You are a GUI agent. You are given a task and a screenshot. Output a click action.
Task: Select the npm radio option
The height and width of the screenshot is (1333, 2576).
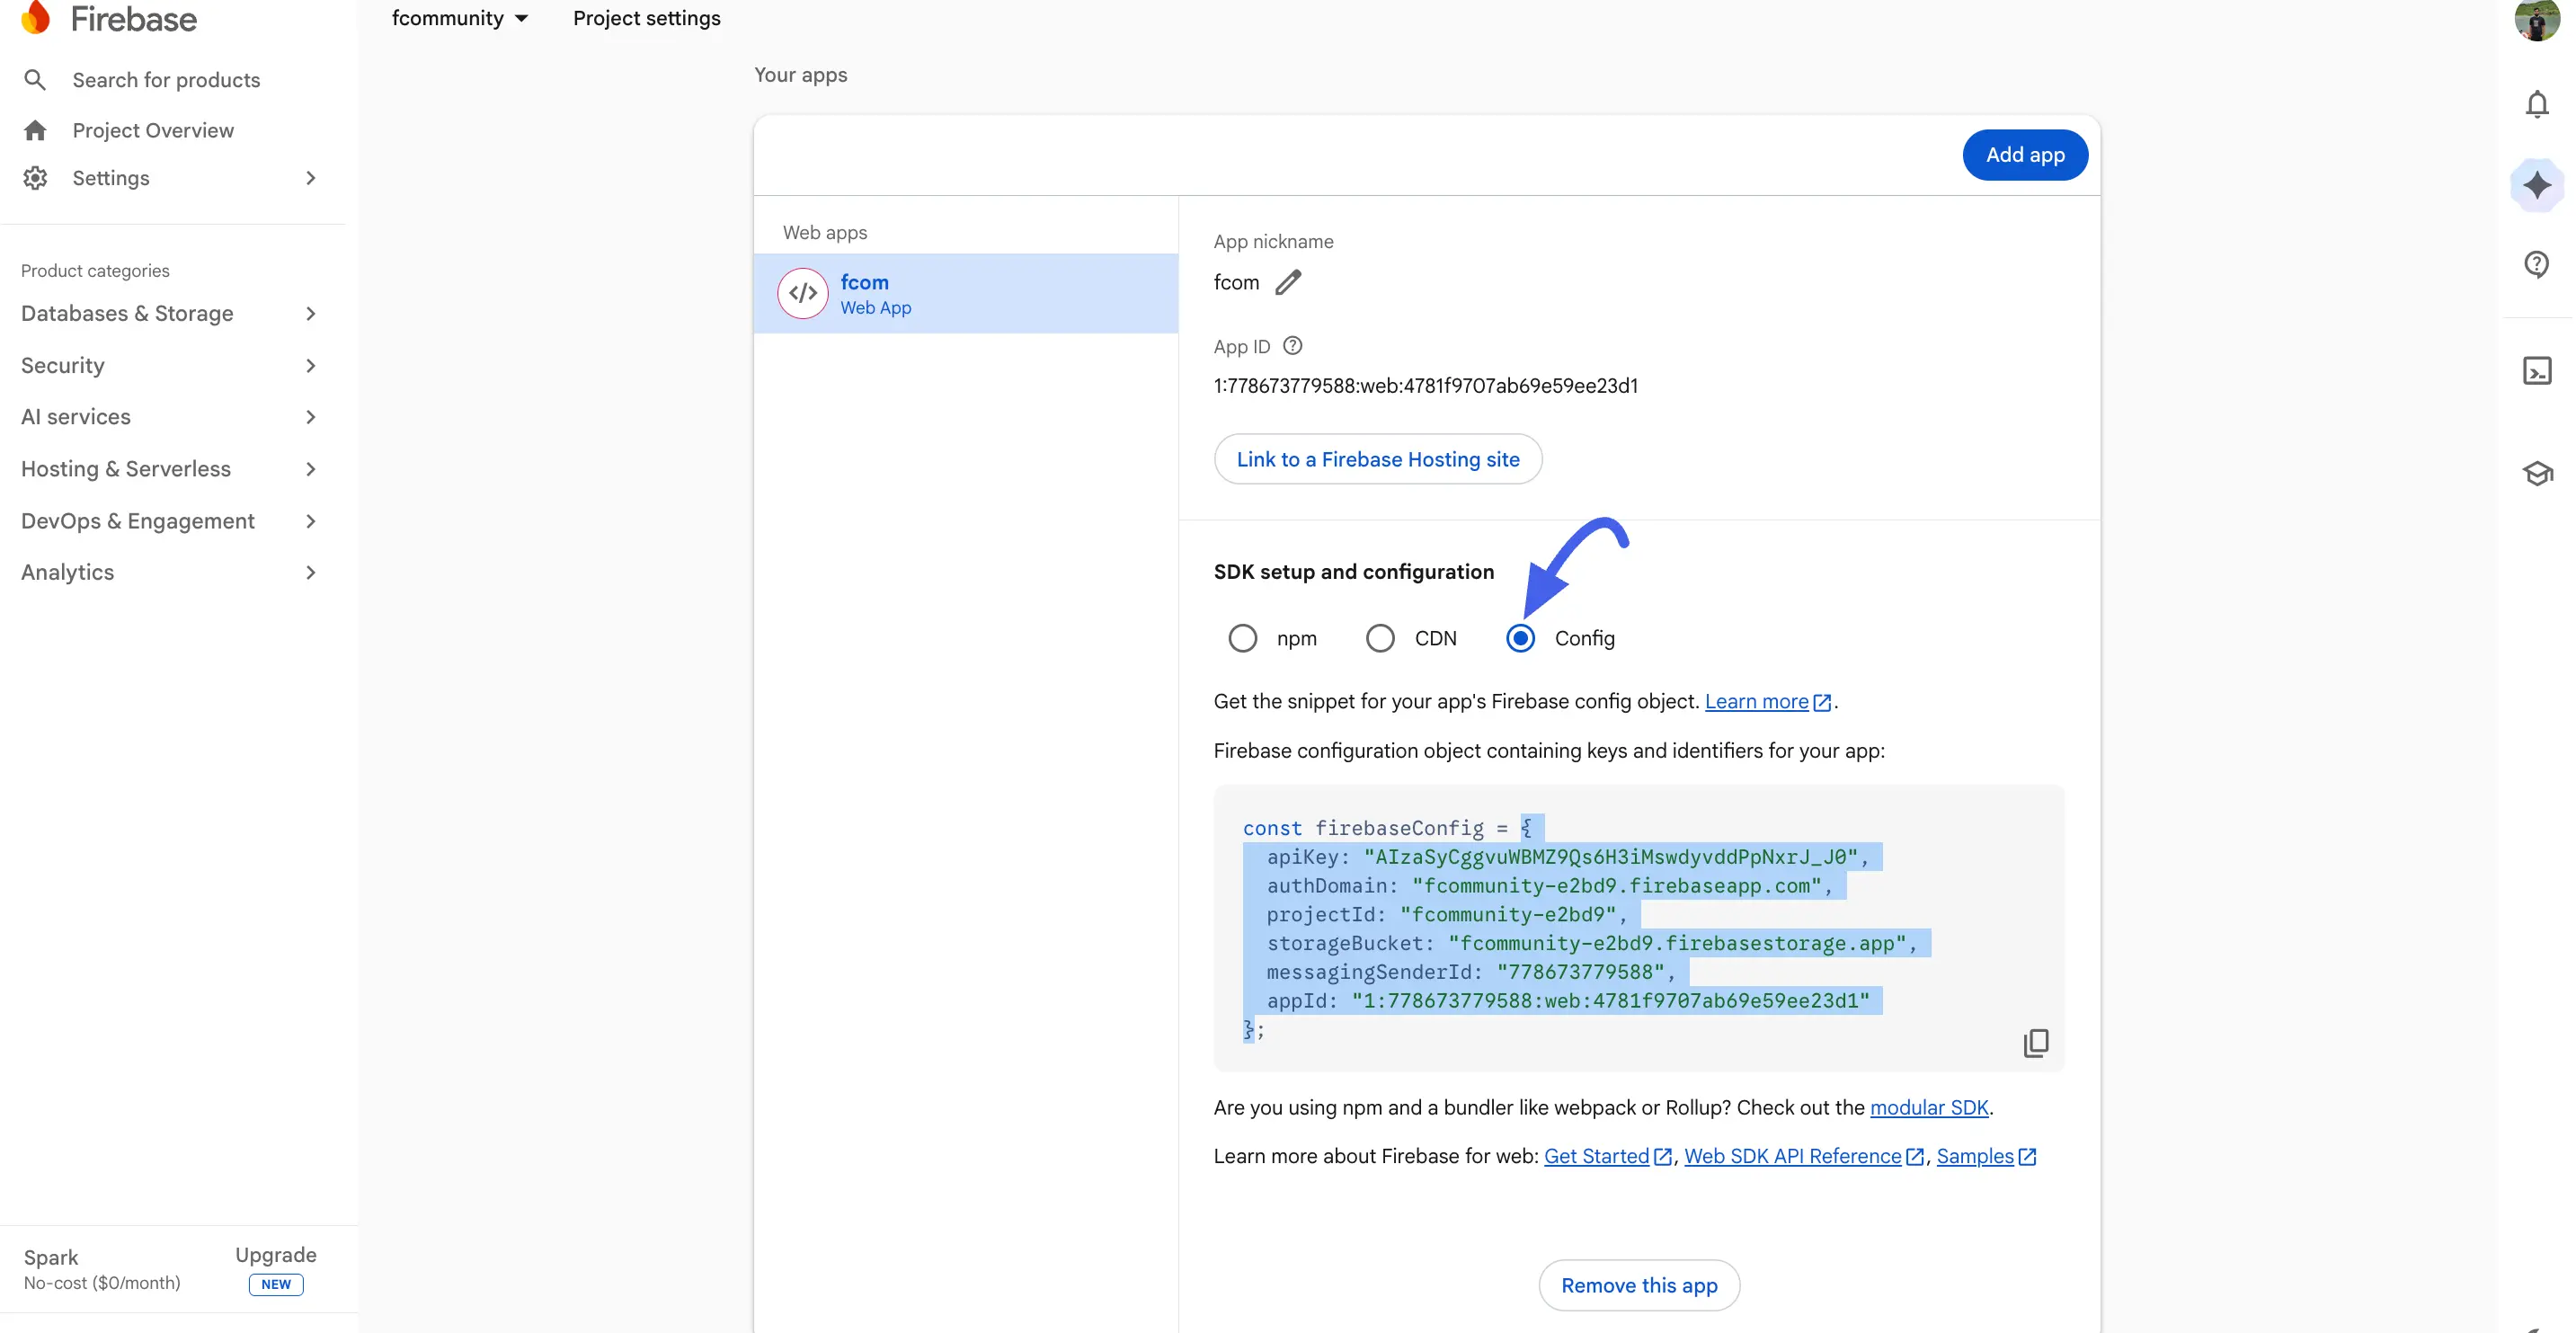click(1242, 638)
